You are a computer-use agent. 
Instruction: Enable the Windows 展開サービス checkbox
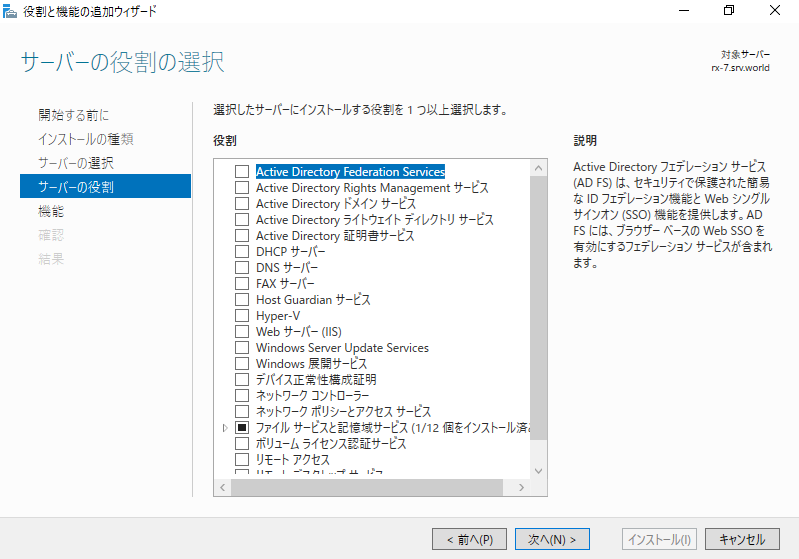[242, 364]
